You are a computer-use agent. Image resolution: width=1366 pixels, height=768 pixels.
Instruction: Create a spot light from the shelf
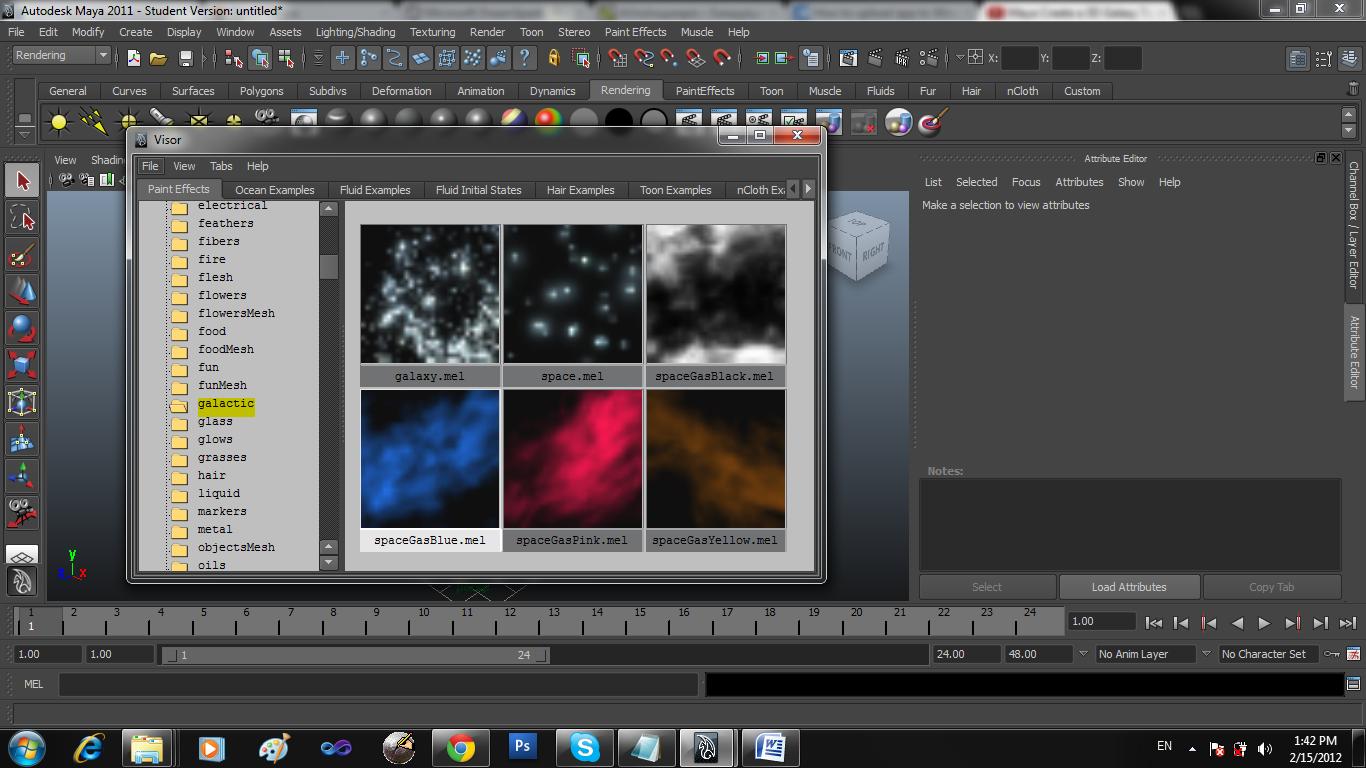click(161, 118)
